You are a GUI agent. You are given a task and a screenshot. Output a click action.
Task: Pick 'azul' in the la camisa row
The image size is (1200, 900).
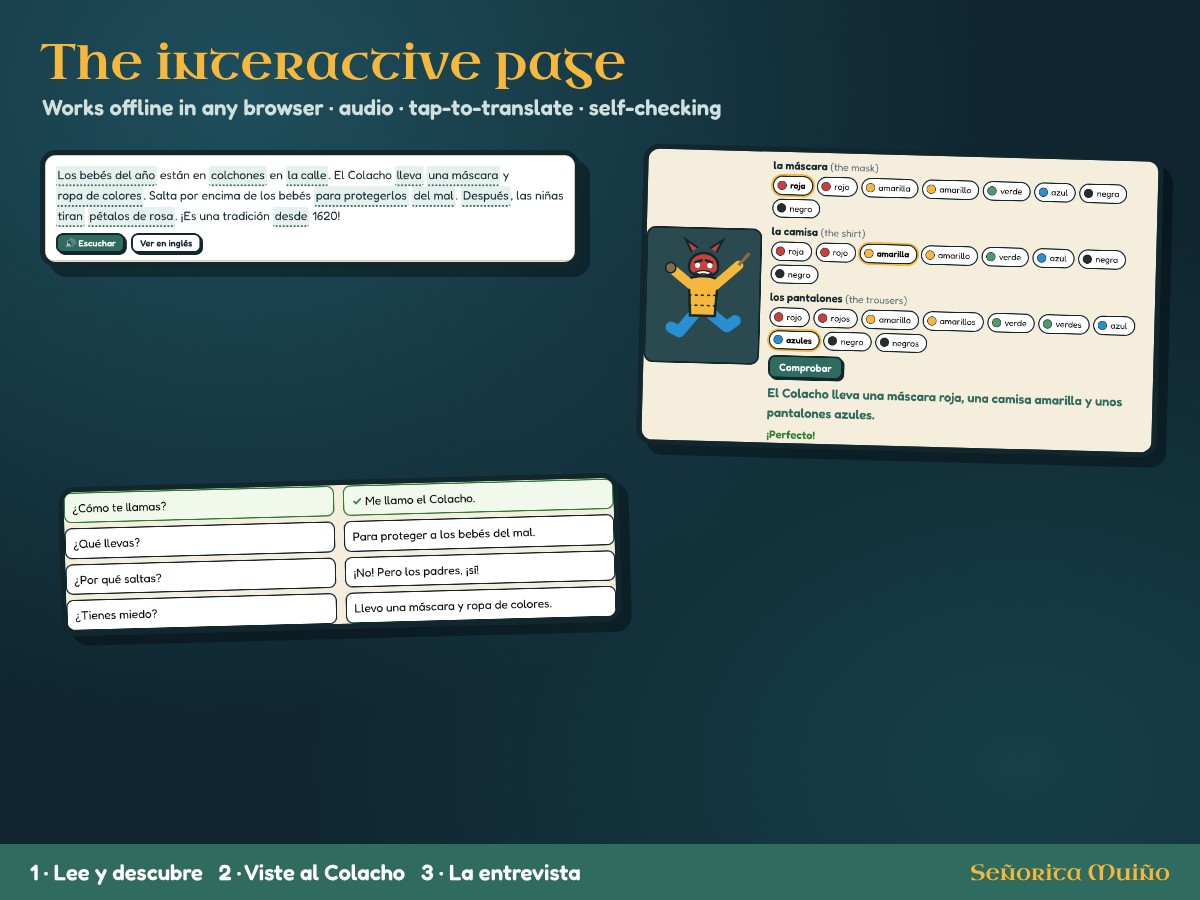(1053, 258)
